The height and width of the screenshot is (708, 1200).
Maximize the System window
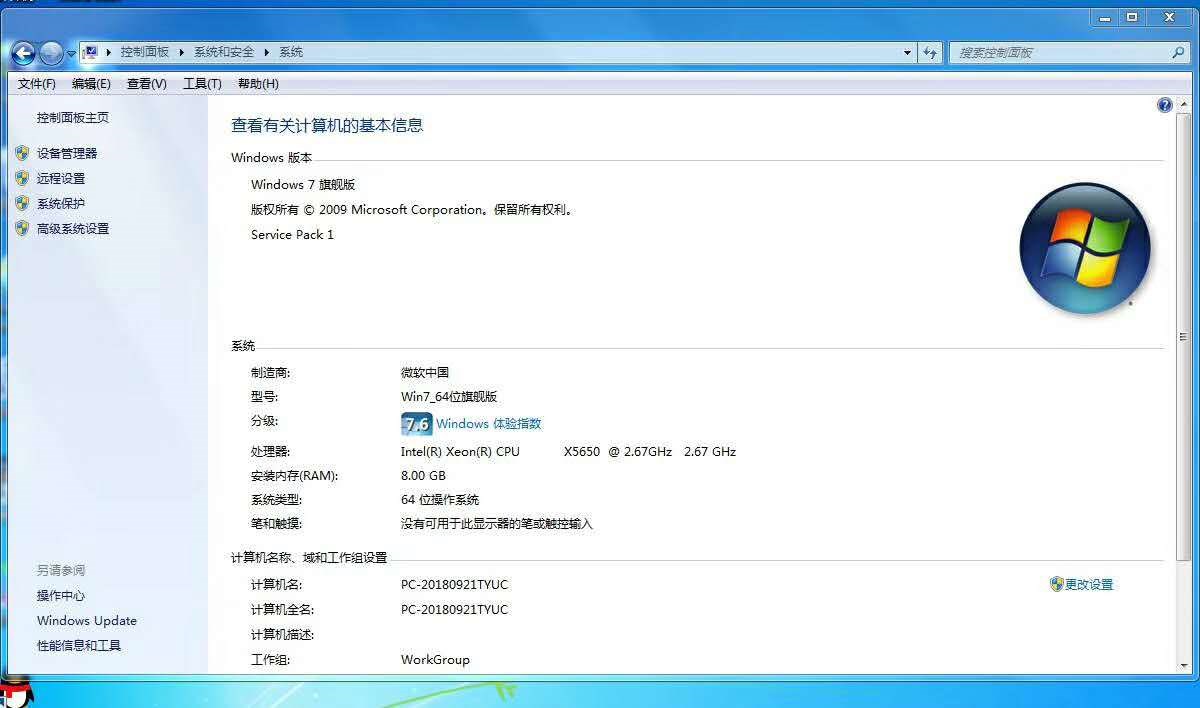coord(1132,17)
